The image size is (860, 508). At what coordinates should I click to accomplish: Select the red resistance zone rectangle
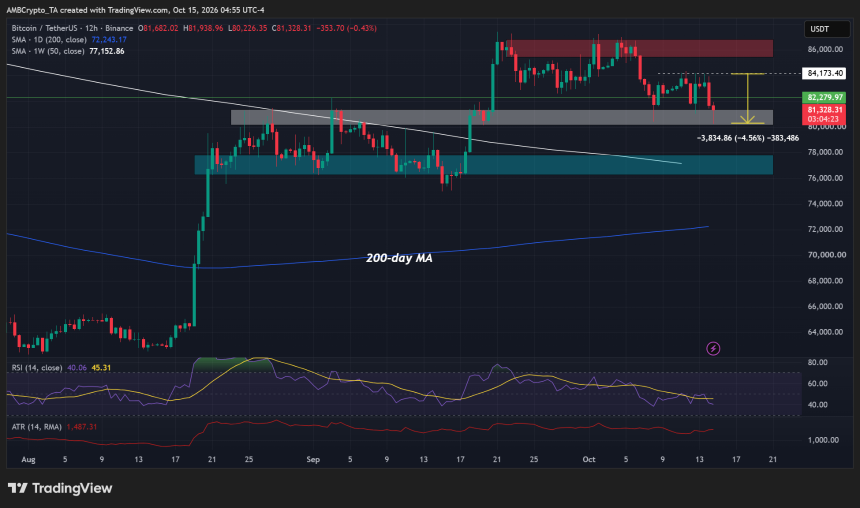point(640,48)
